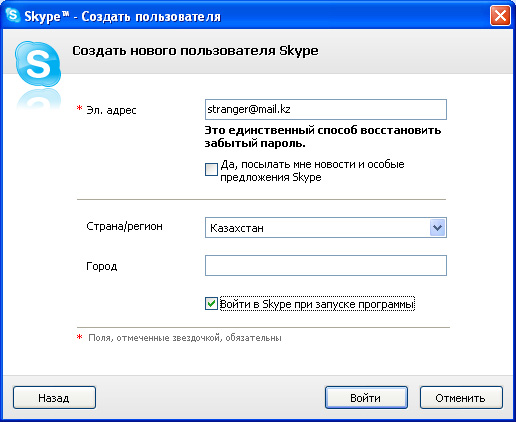This screenshot has height=422, width=516.
Task: Enable Skype news and offers checkbox
Action: click(x=211, y=169)
